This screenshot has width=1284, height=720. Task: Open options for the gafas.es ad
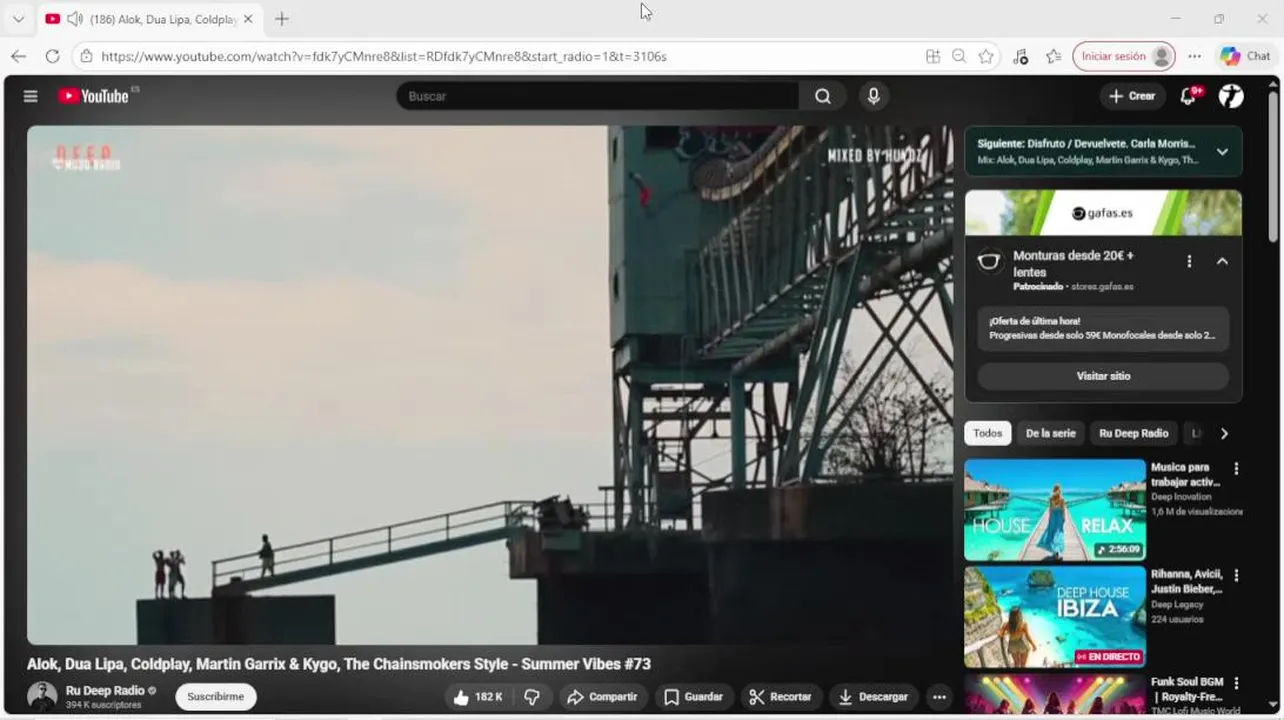click(1189, 261)
